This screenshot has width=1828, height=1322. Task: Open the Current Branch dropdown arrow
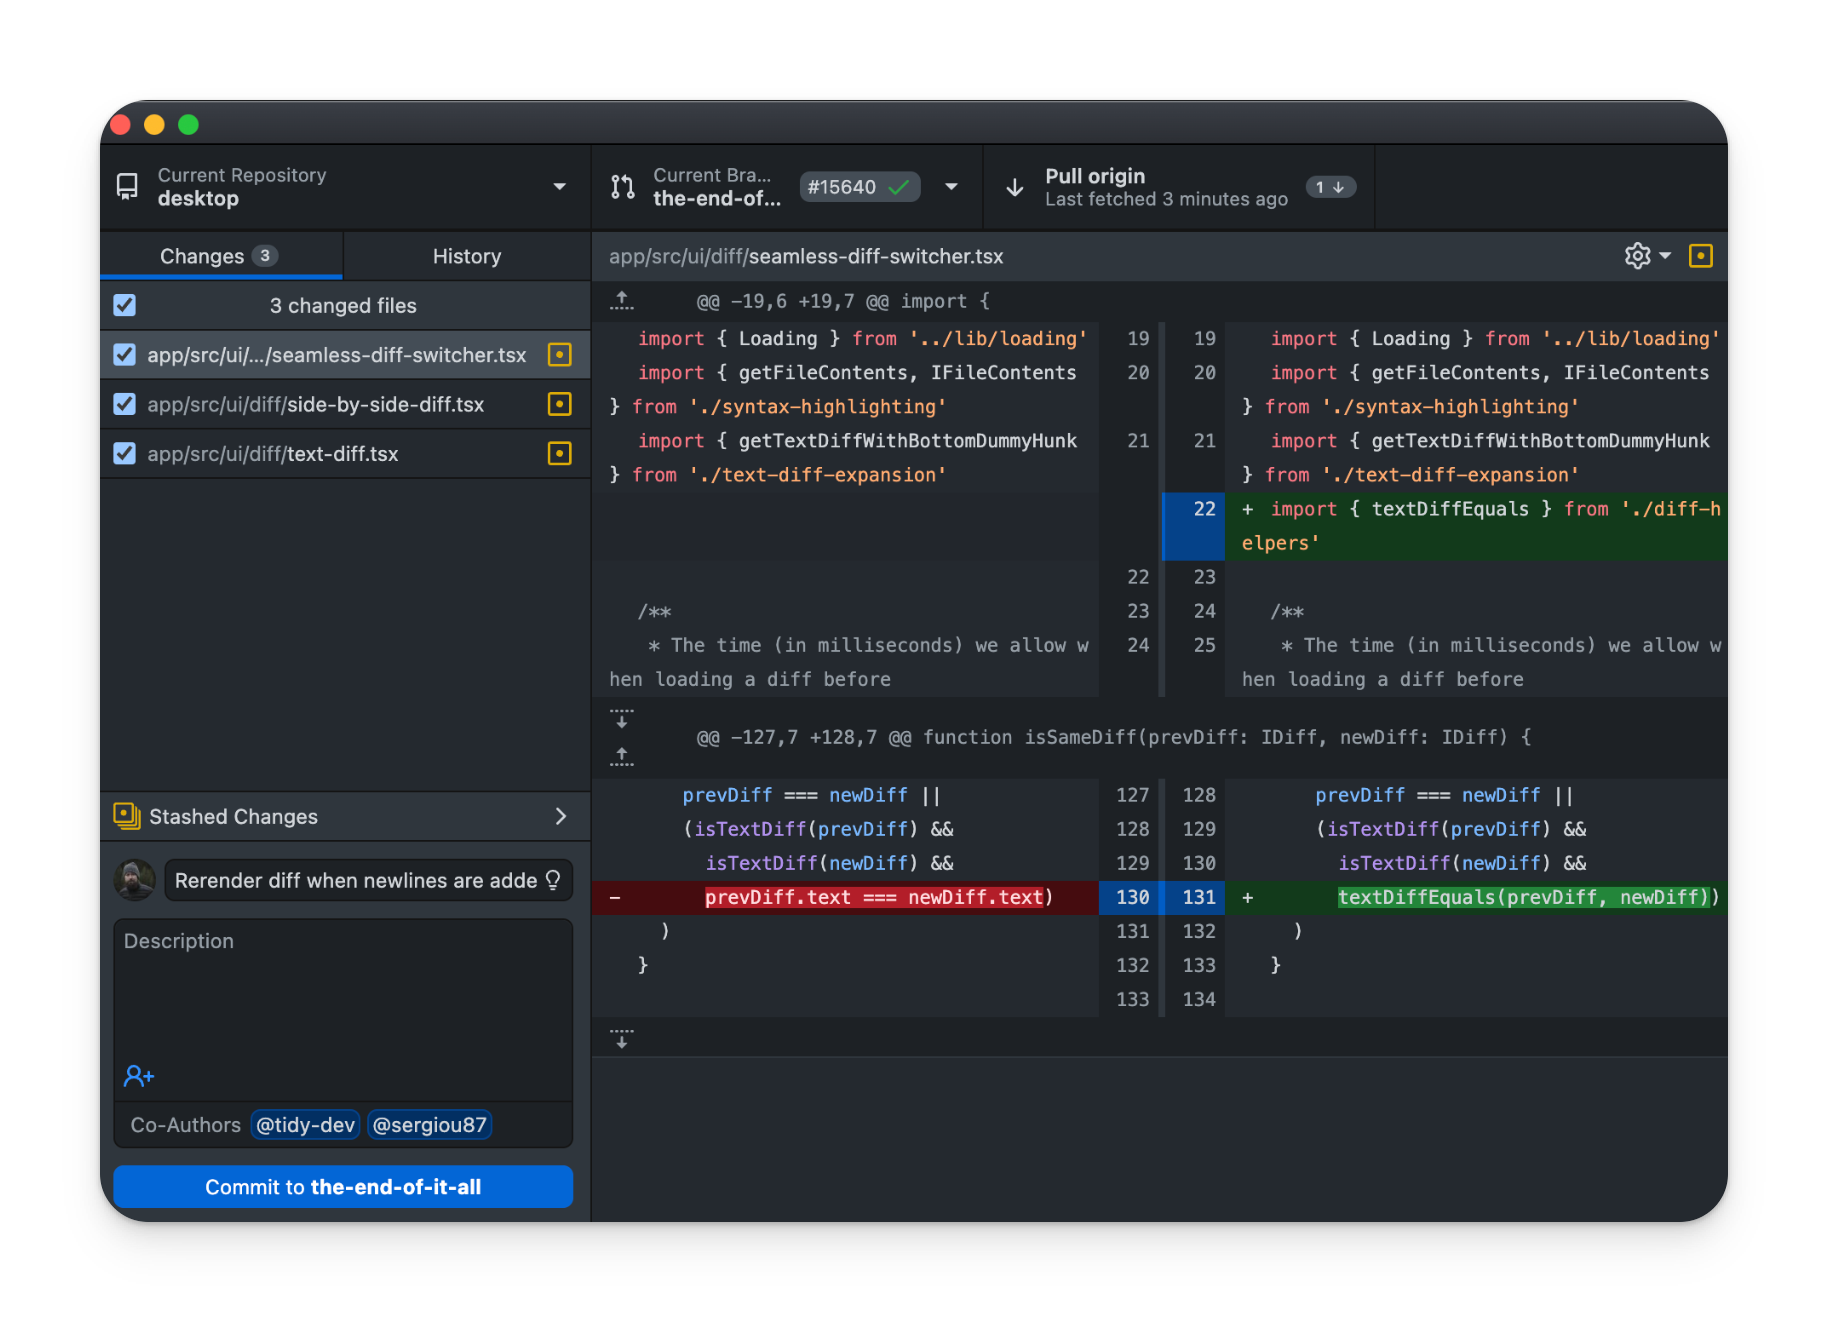pyautogui.click(x=951, y=186)
